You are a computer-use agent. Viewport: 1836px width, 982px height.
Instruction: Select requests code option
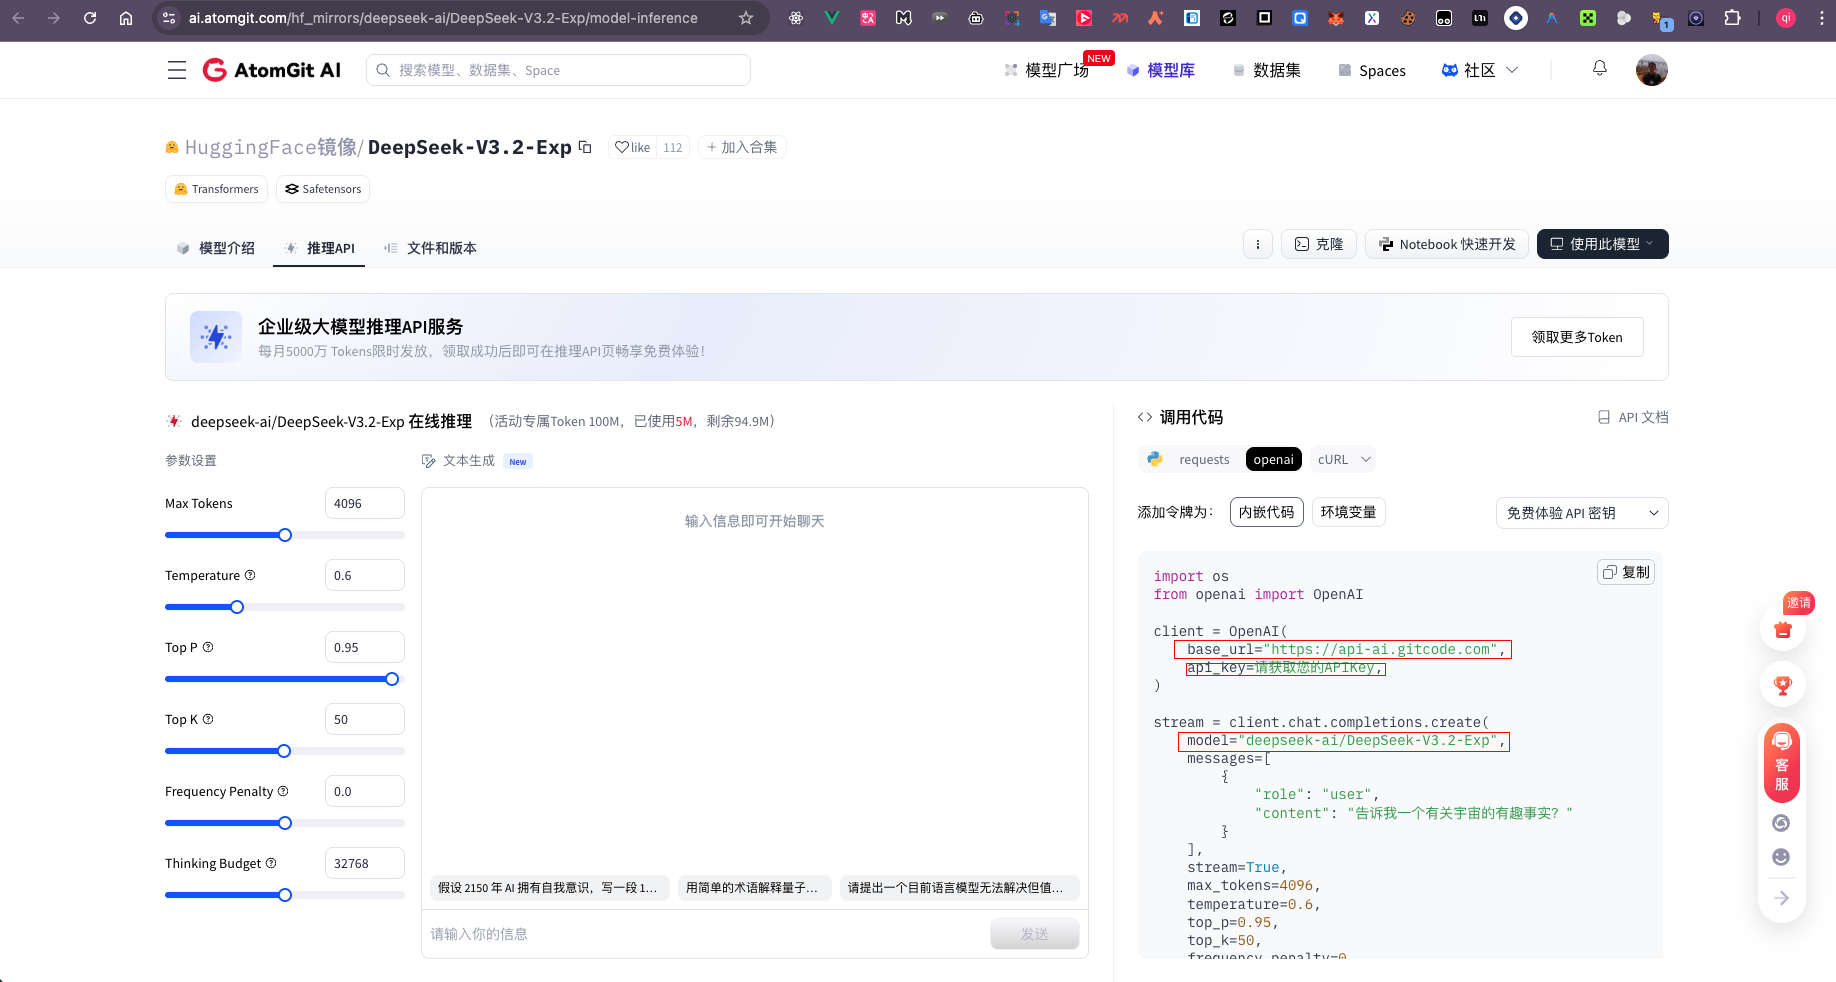point(1204,459)
